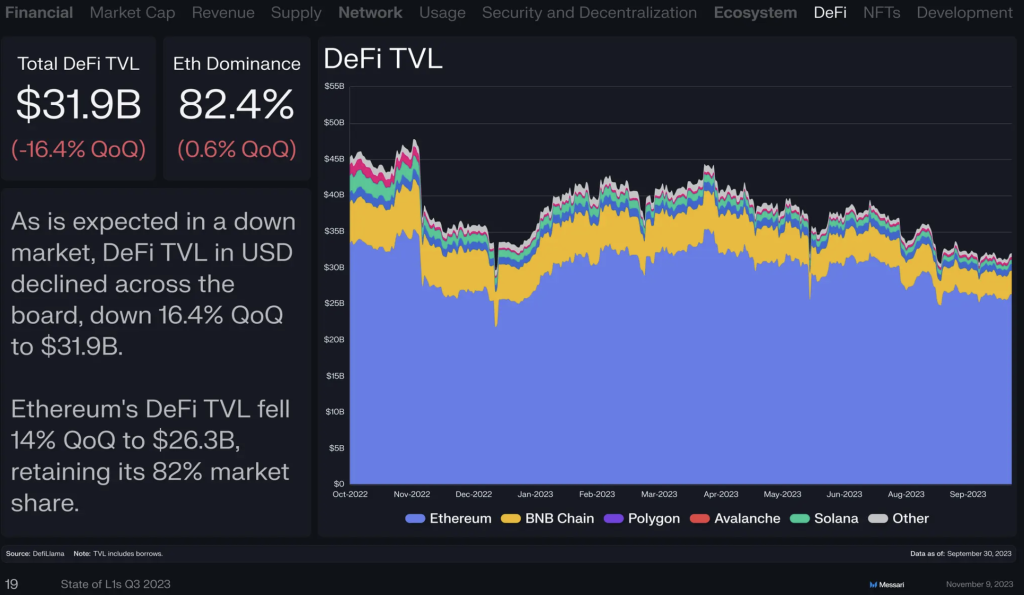Image resolution: width=1024 pixels, height=595 pixels.
Task: Click the Source: DefiLlama note
Action: [35, 554]
